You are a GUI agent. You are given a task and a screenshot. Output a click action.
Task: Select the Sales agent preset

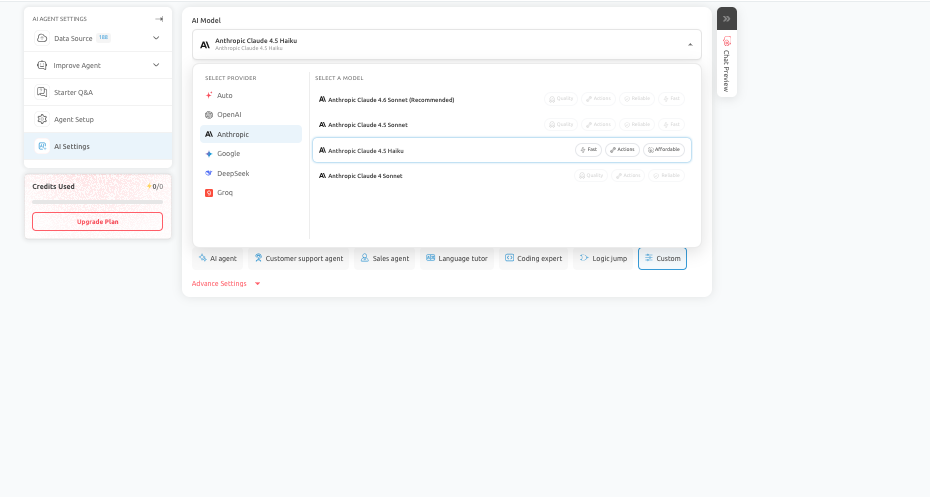pyautogui.click(x=385, y=258)
